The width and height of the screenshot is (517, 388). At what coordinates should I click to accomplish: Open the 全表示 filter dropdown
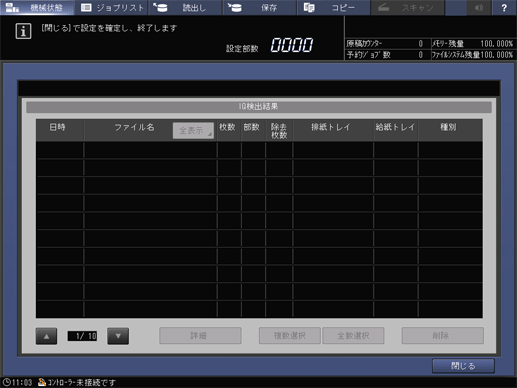pyautogui.click(x=193, y=130)
